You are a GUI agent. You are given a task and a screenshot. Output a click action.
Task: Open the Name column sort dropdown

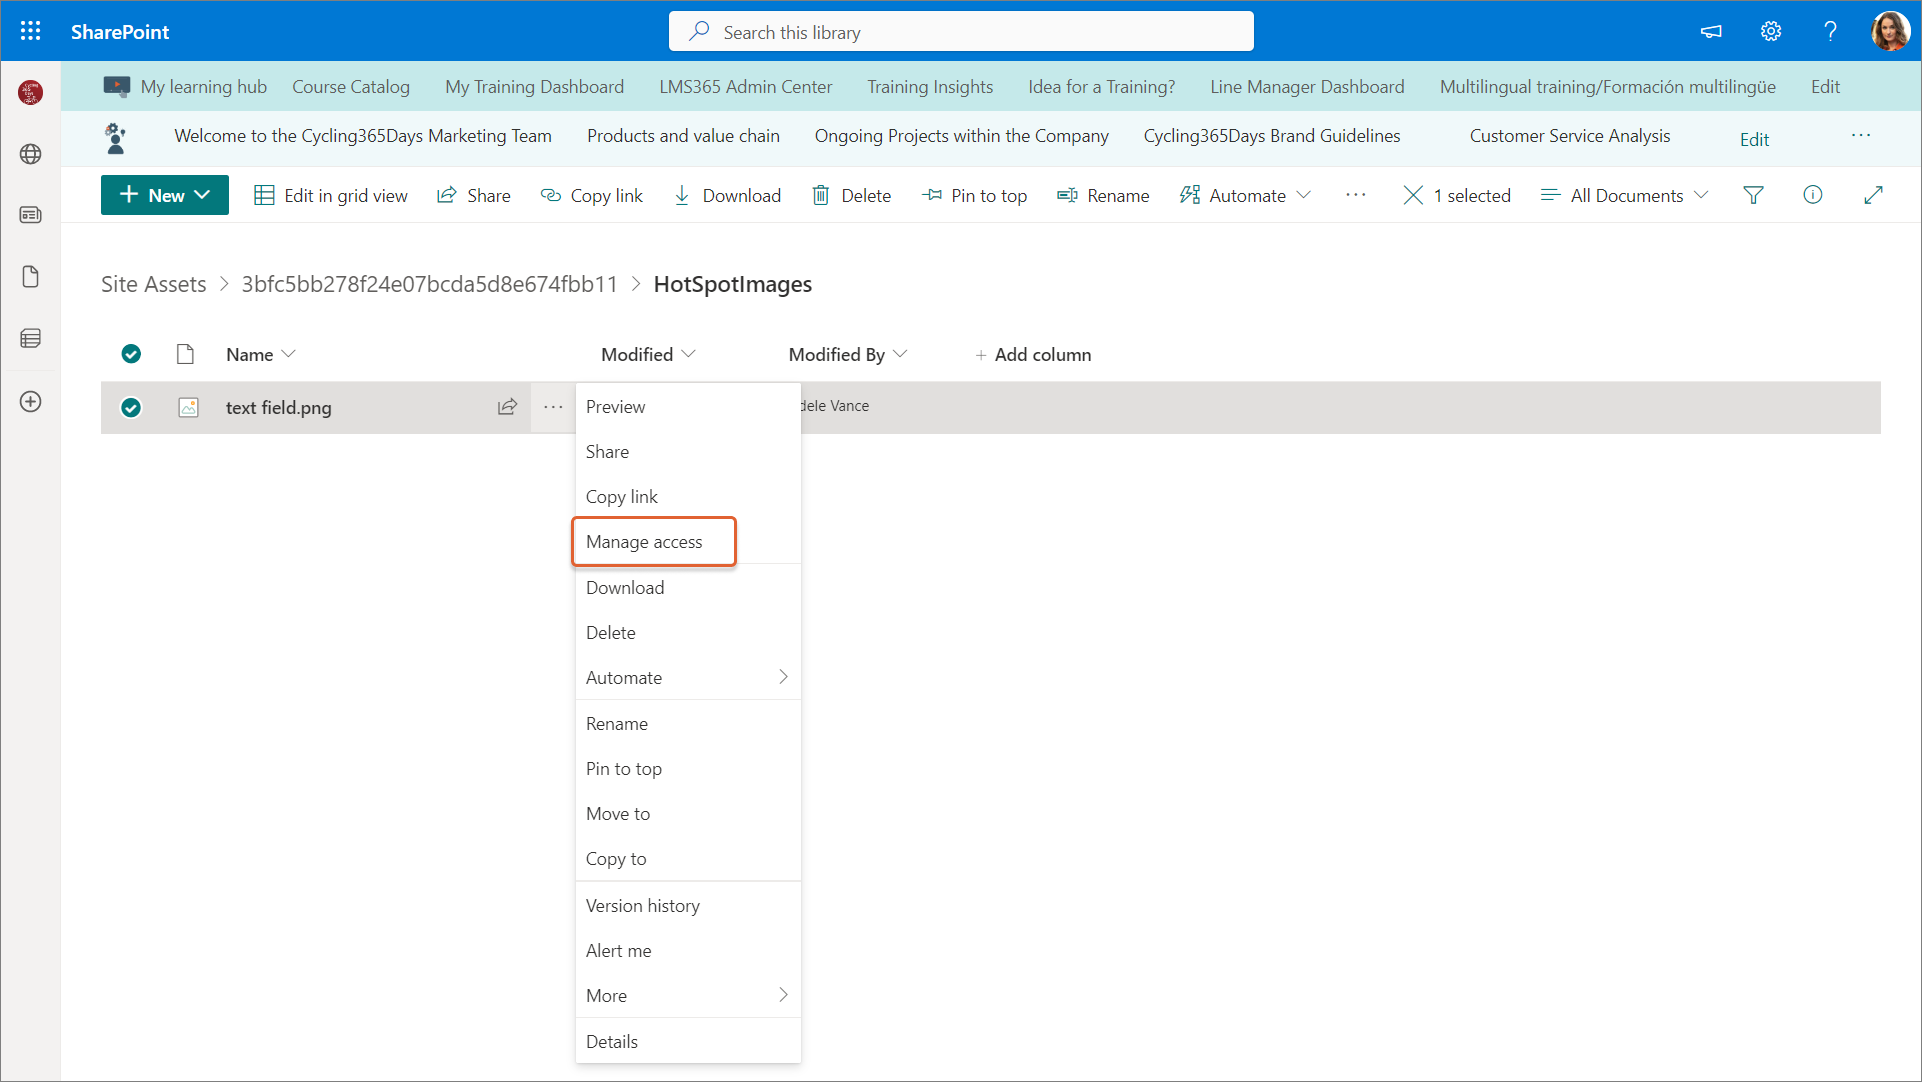[x=261, y=354]
